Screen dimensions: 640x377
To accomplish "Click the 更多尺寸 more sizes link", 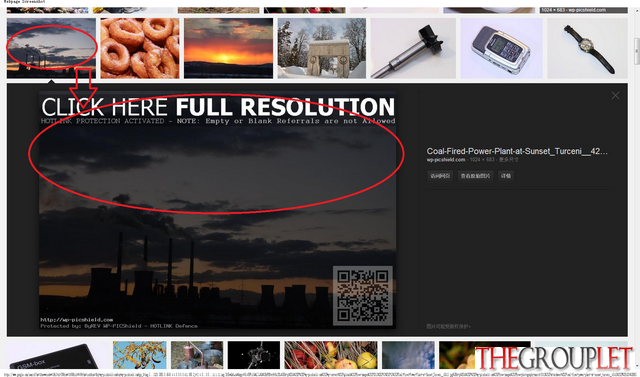I will tap(508, 160).
